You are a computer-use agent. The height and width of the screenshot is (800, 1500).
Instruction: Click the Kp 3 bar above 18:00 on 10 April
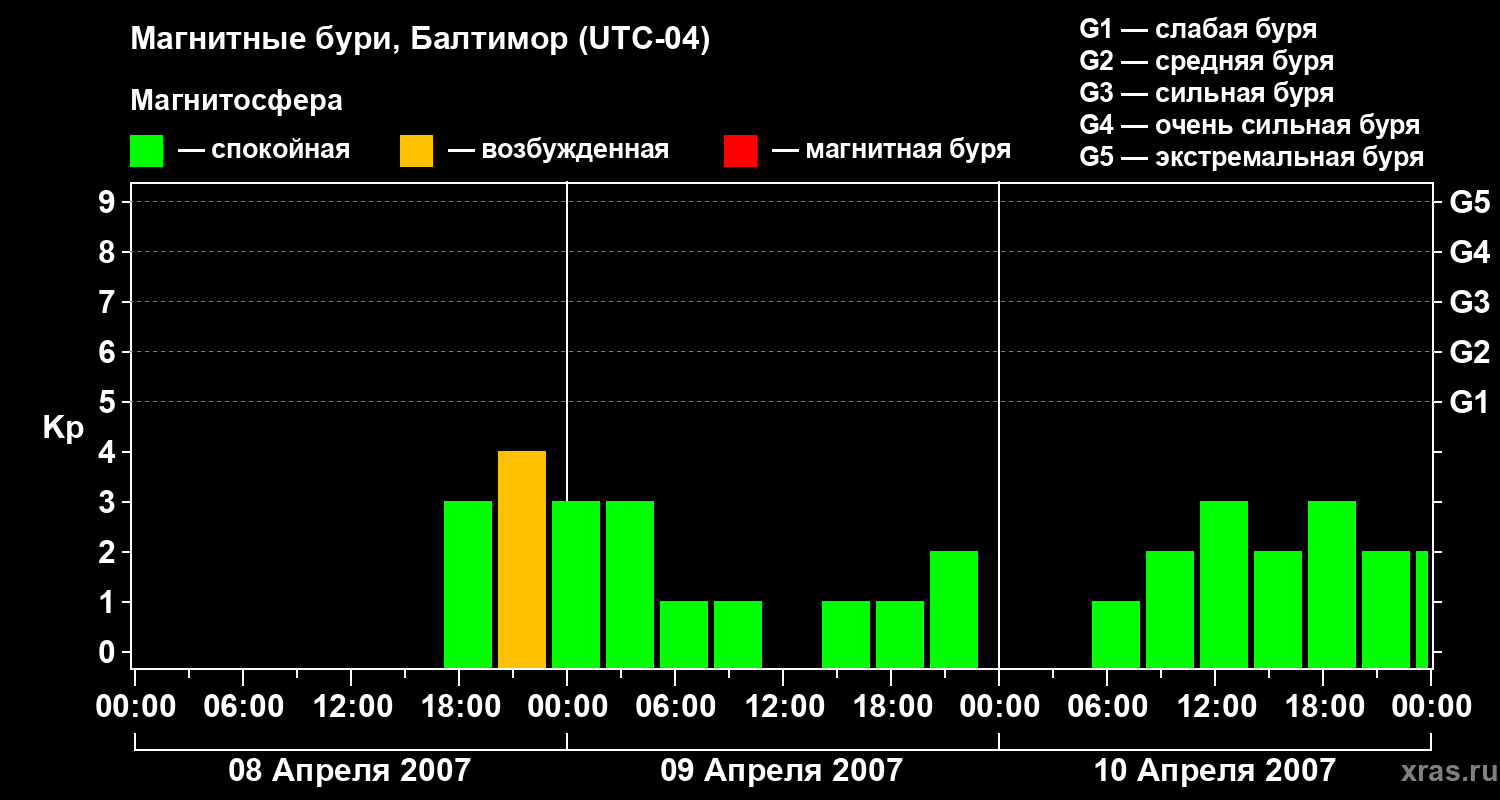(x=1332, y=584)
